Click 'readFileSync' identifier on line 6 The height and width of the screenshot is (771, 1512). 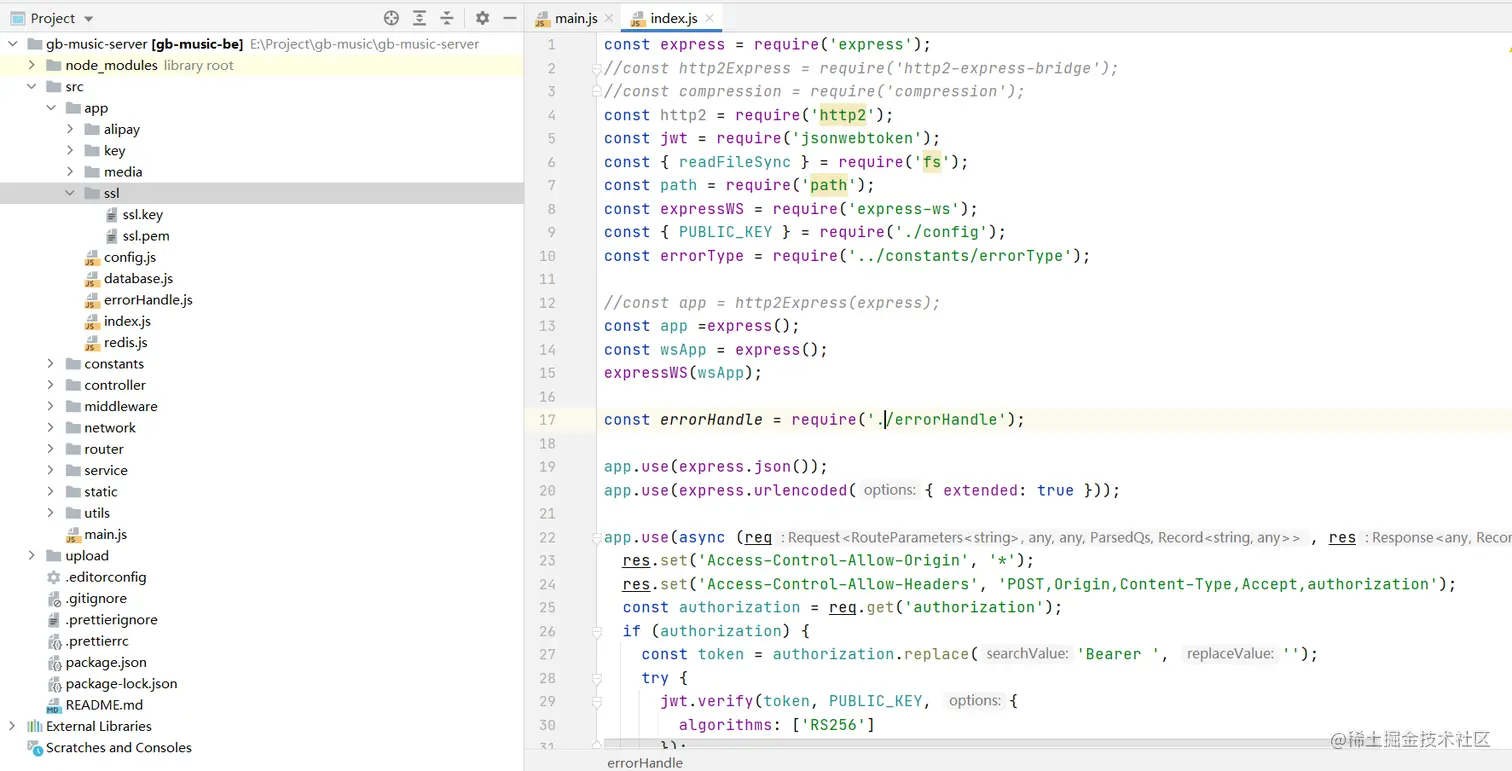735,162
